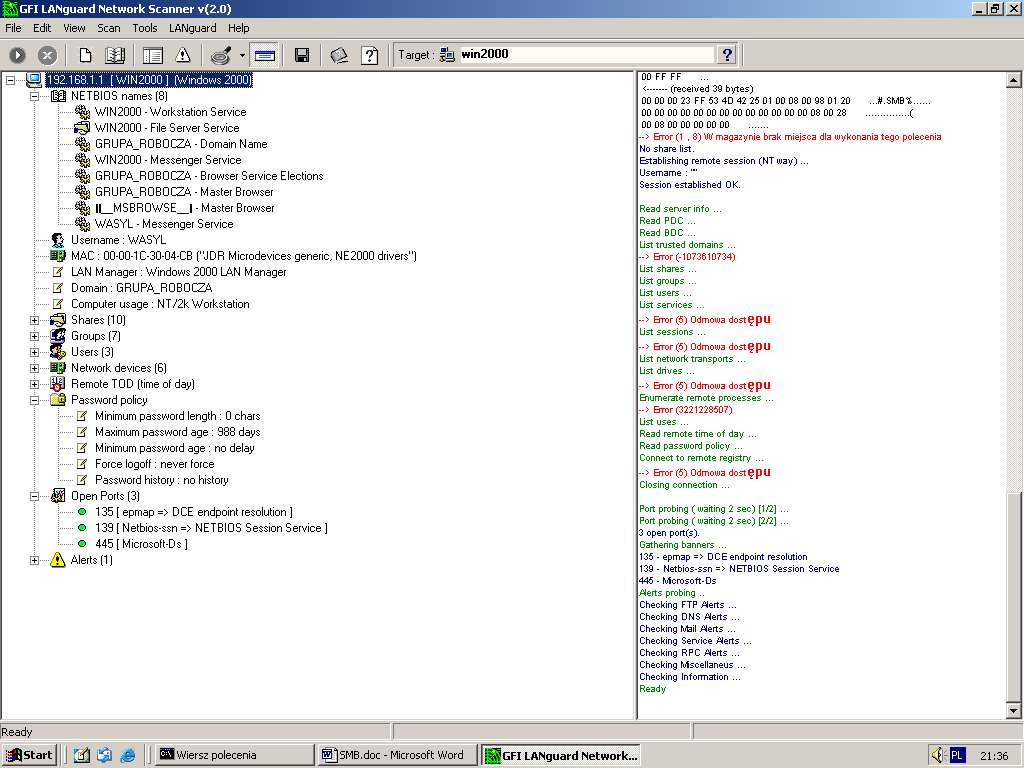
Task: Open the help document toolbar icon
Action: [x=370, y=56]
